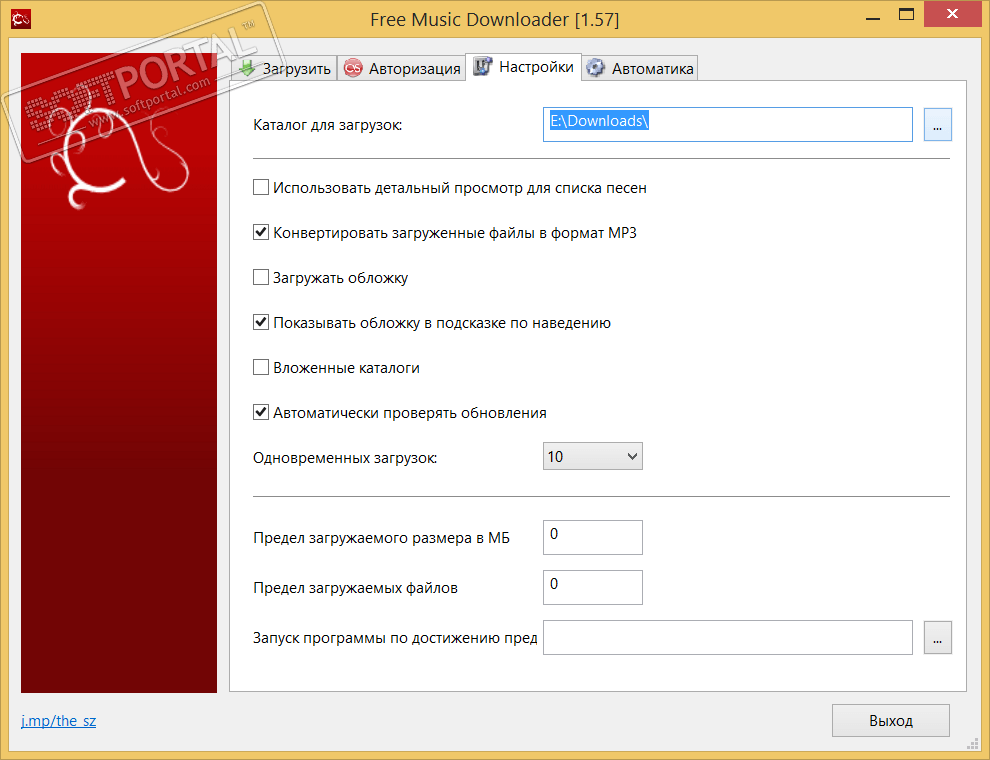Open the Загрузить tab
Image resolution: width=990 pixels, height=760 pixels.
pos(285,68)
